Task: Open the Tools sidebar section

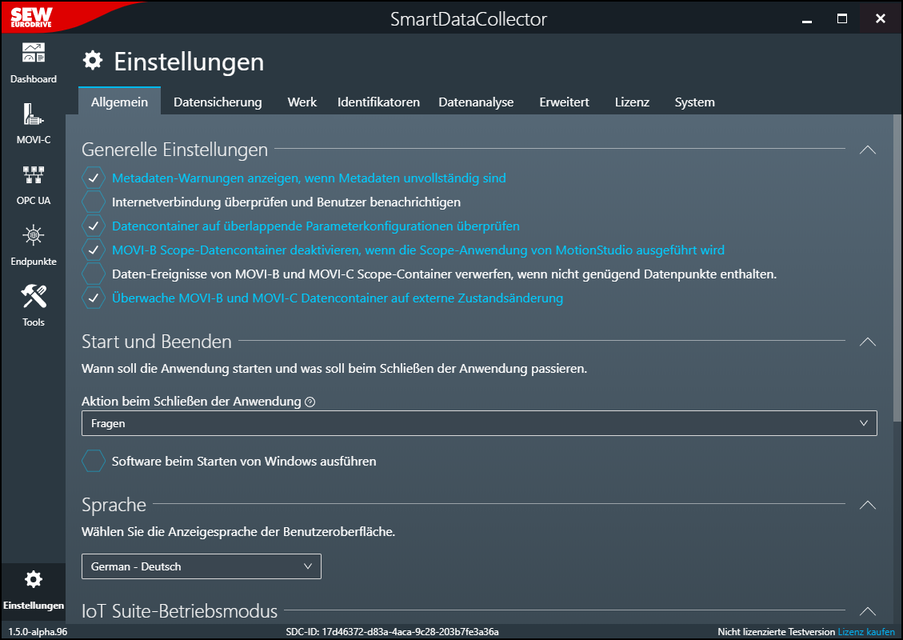Action: tap(33, 305)
